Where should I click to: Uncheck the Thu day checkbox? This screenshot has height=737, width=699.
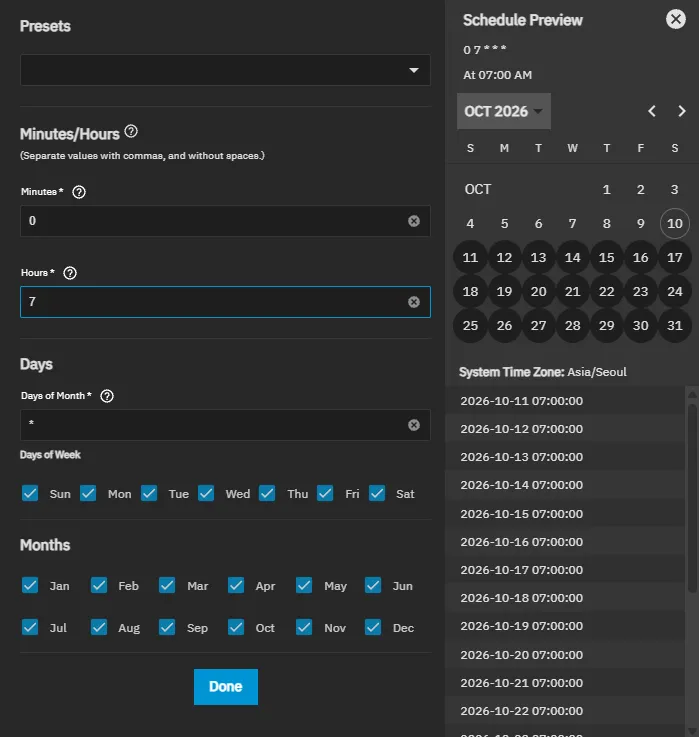point(267,494)
